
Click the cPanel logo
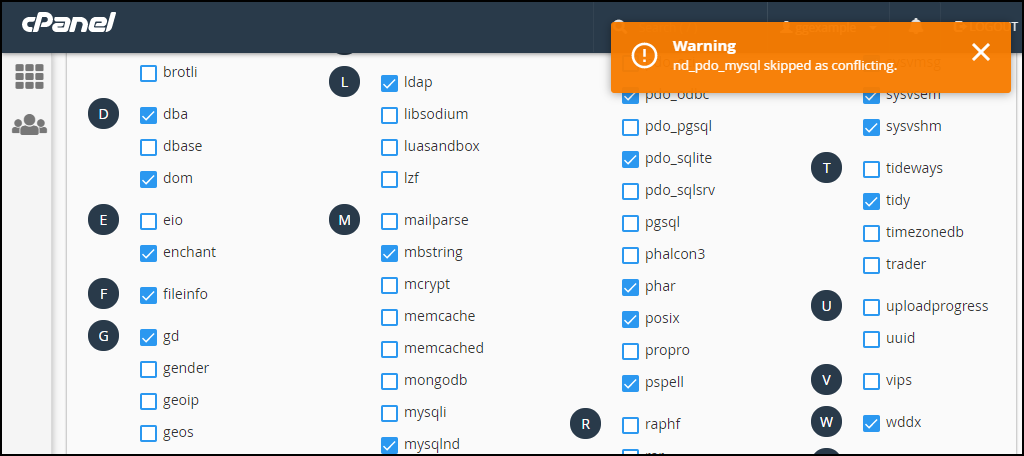69,23
